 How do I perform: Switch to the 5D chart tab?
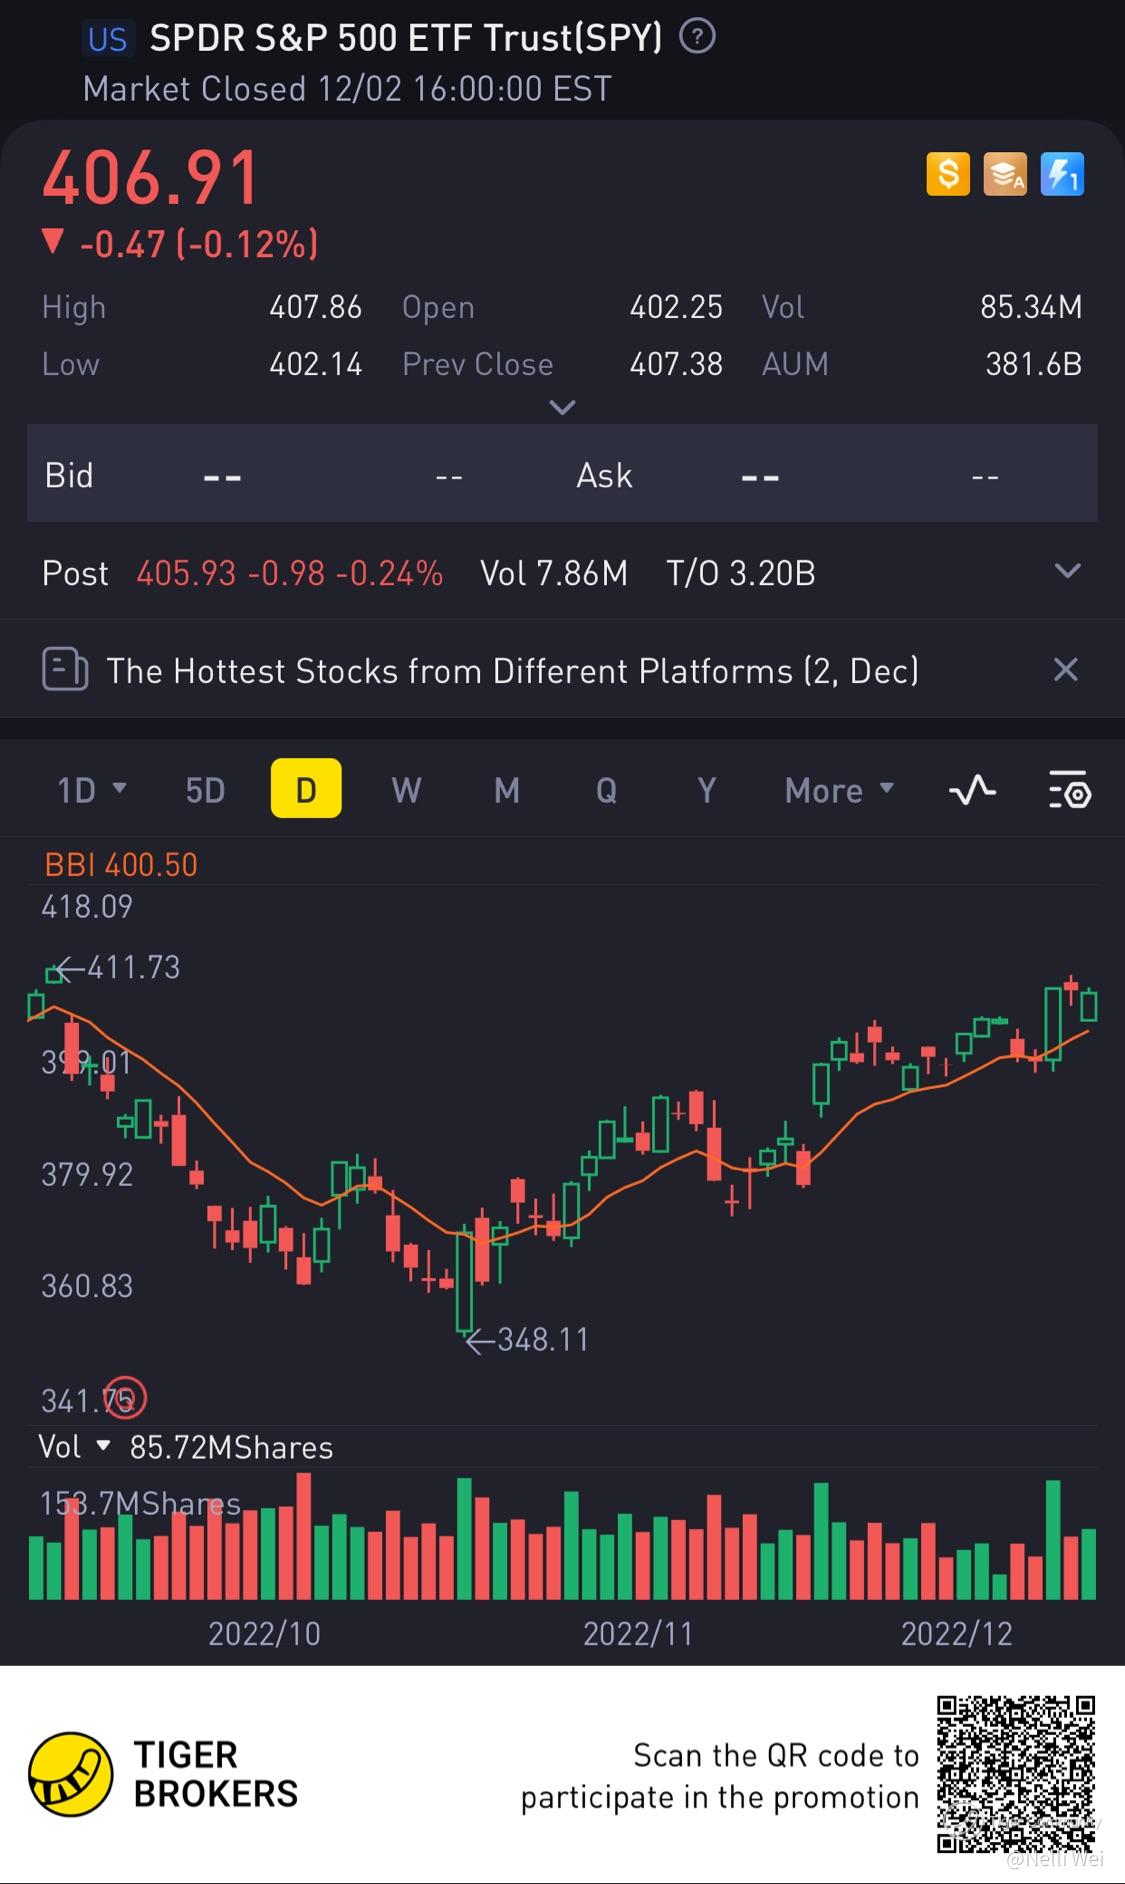pos(205,790)
